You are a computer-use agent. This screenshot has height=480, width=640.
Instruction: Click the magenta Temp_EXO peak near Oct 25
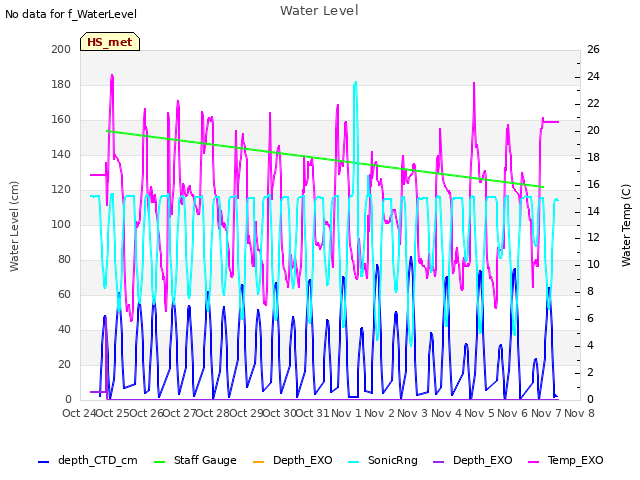pos(112,76)
